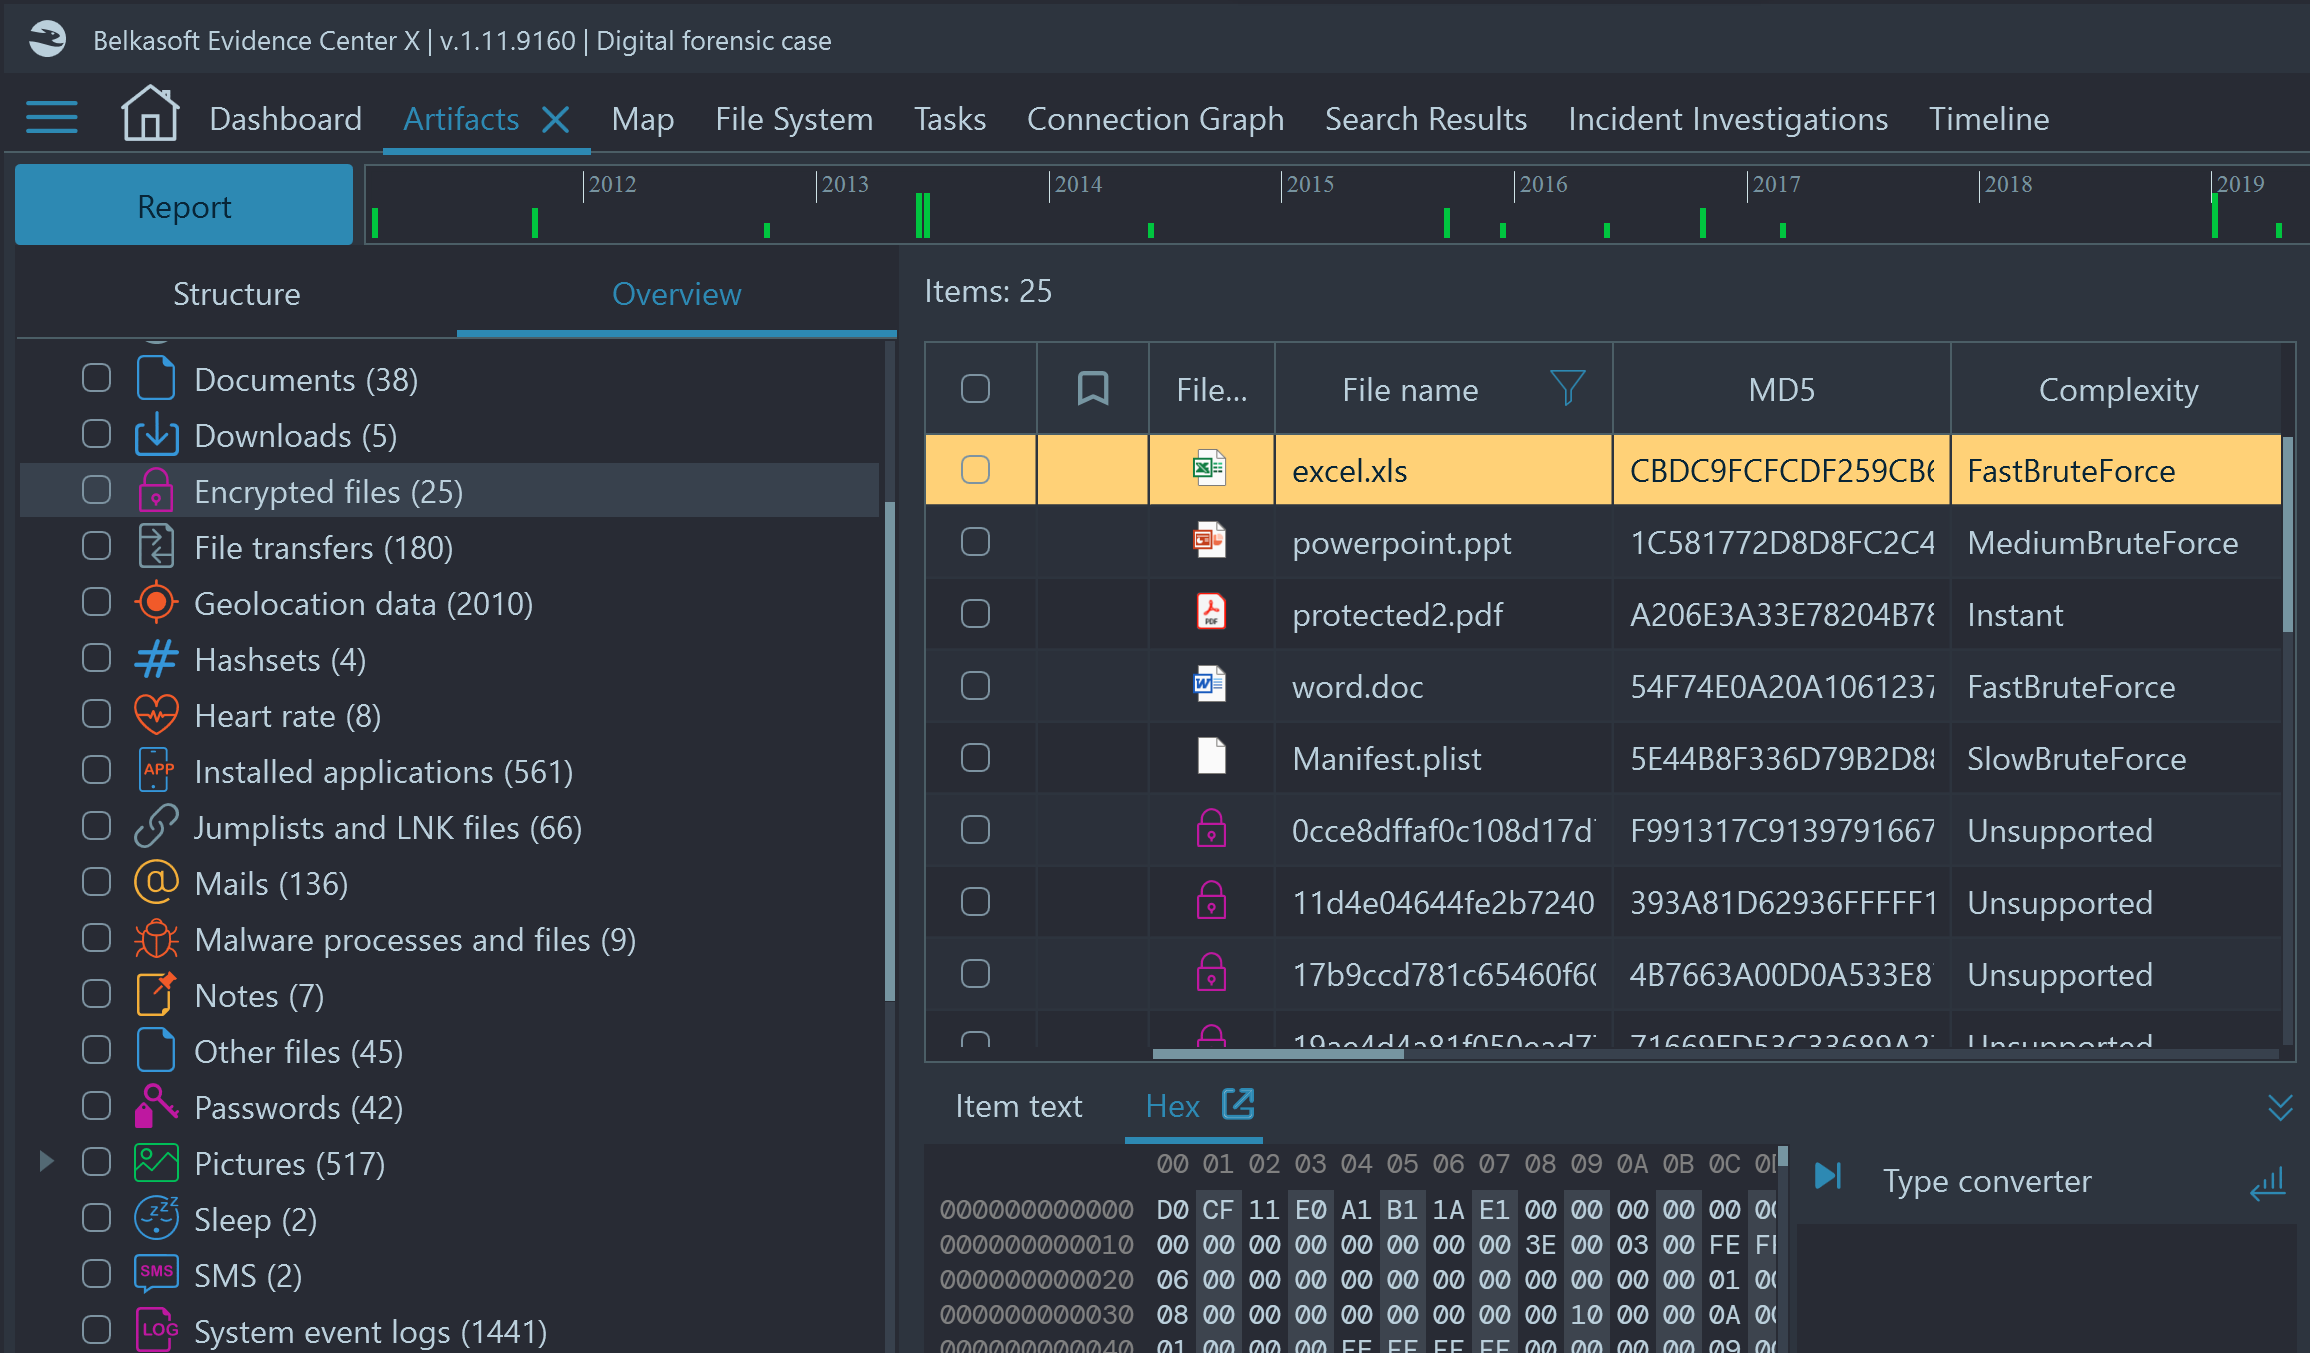Click the Documents category icon
Screen dimensions: 2310x1353
coord(156,378)
